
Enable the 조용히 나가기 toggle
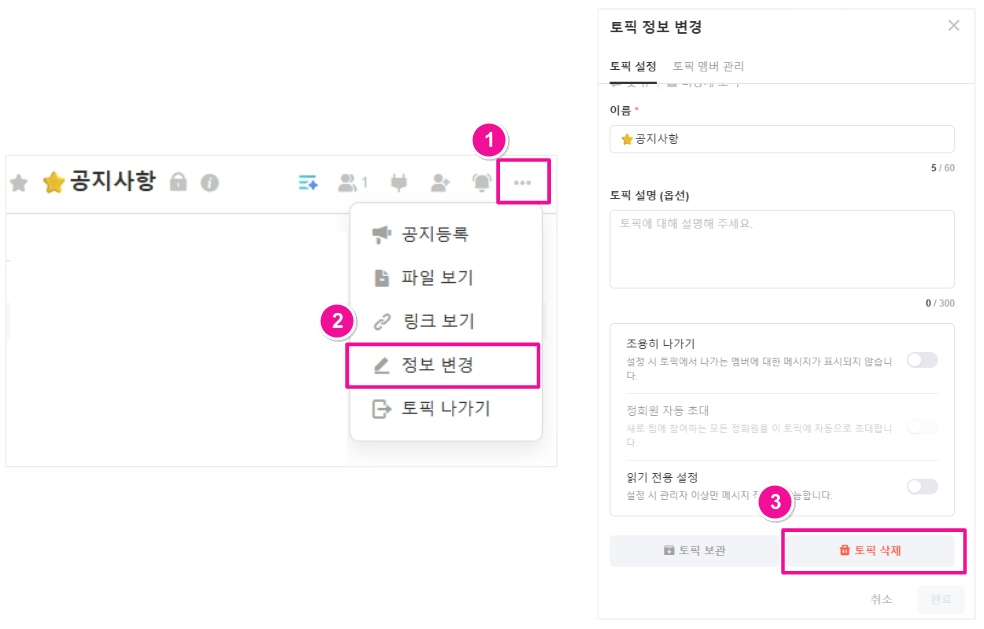click(x=921, y=360)
